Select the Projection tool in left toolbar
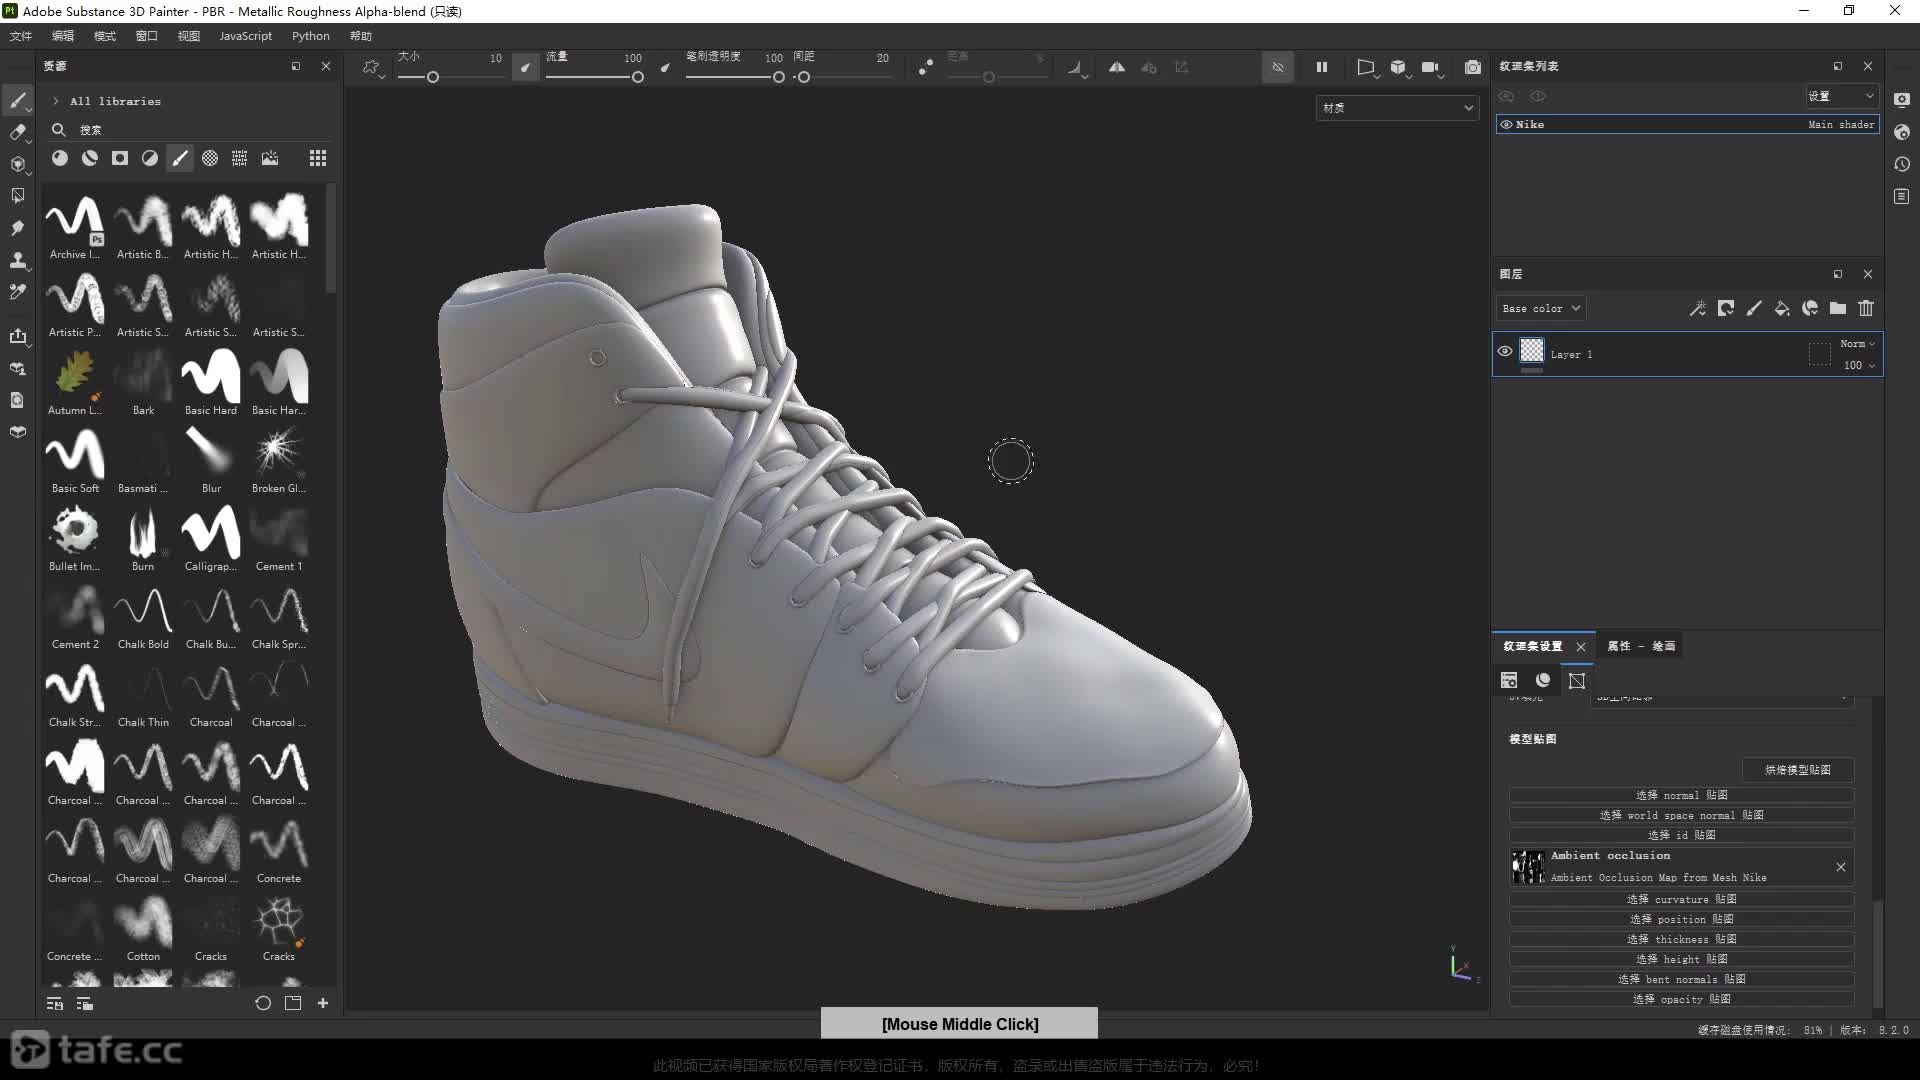Screen dimensions: 1920x1080 [x=17, y=164]
